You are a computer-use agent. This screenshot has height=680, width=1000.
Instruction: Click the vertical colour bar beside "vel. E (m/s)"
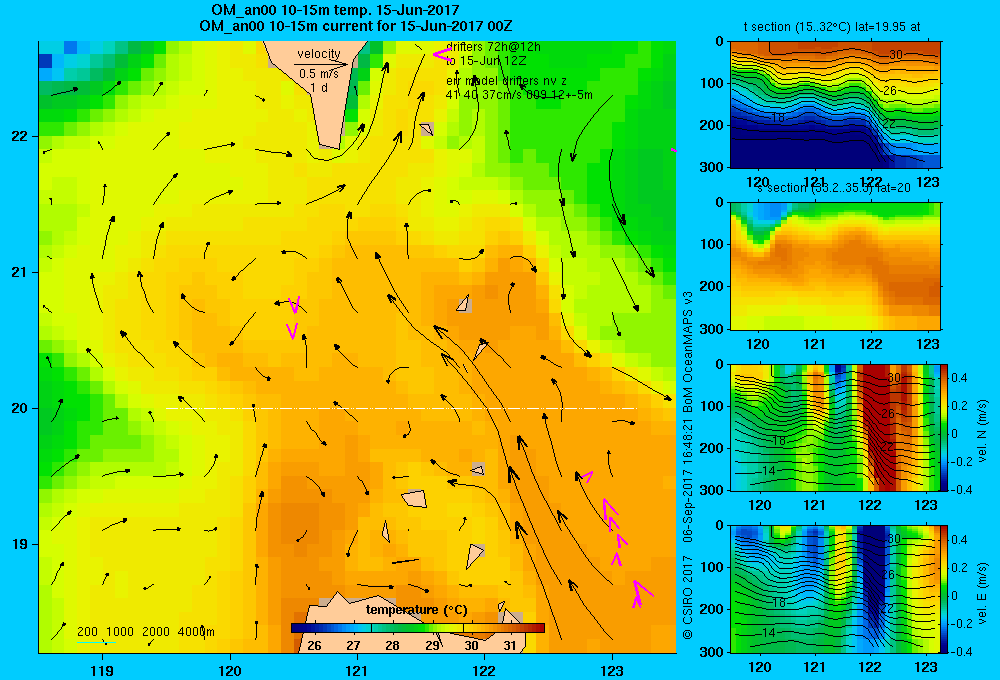point(944,589)
